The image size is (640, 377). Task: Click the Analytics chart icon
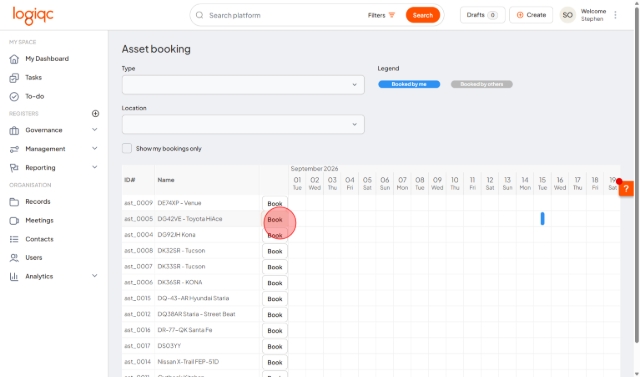pyautogui.click(x=14, y=276)
